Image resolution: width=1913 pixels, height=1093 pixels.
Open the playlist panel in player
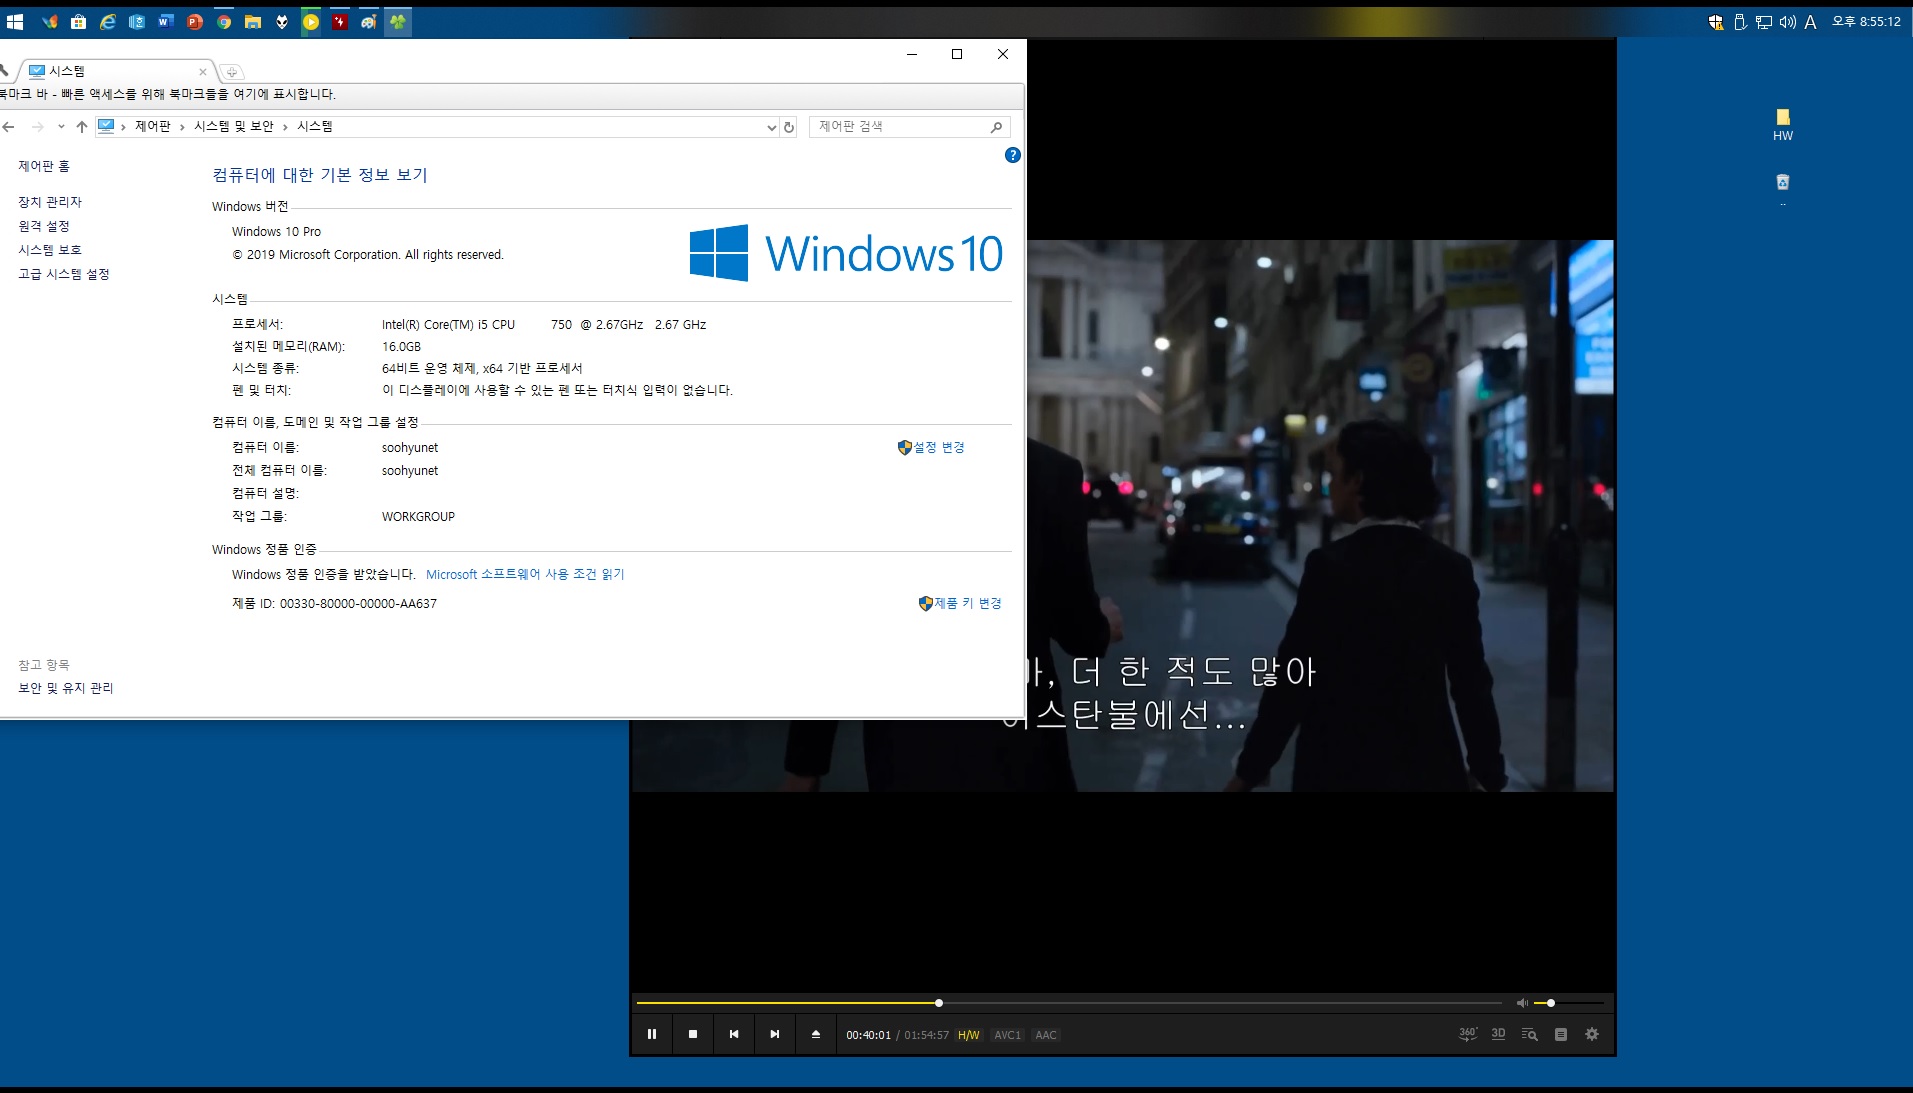click(1561, 1034)
